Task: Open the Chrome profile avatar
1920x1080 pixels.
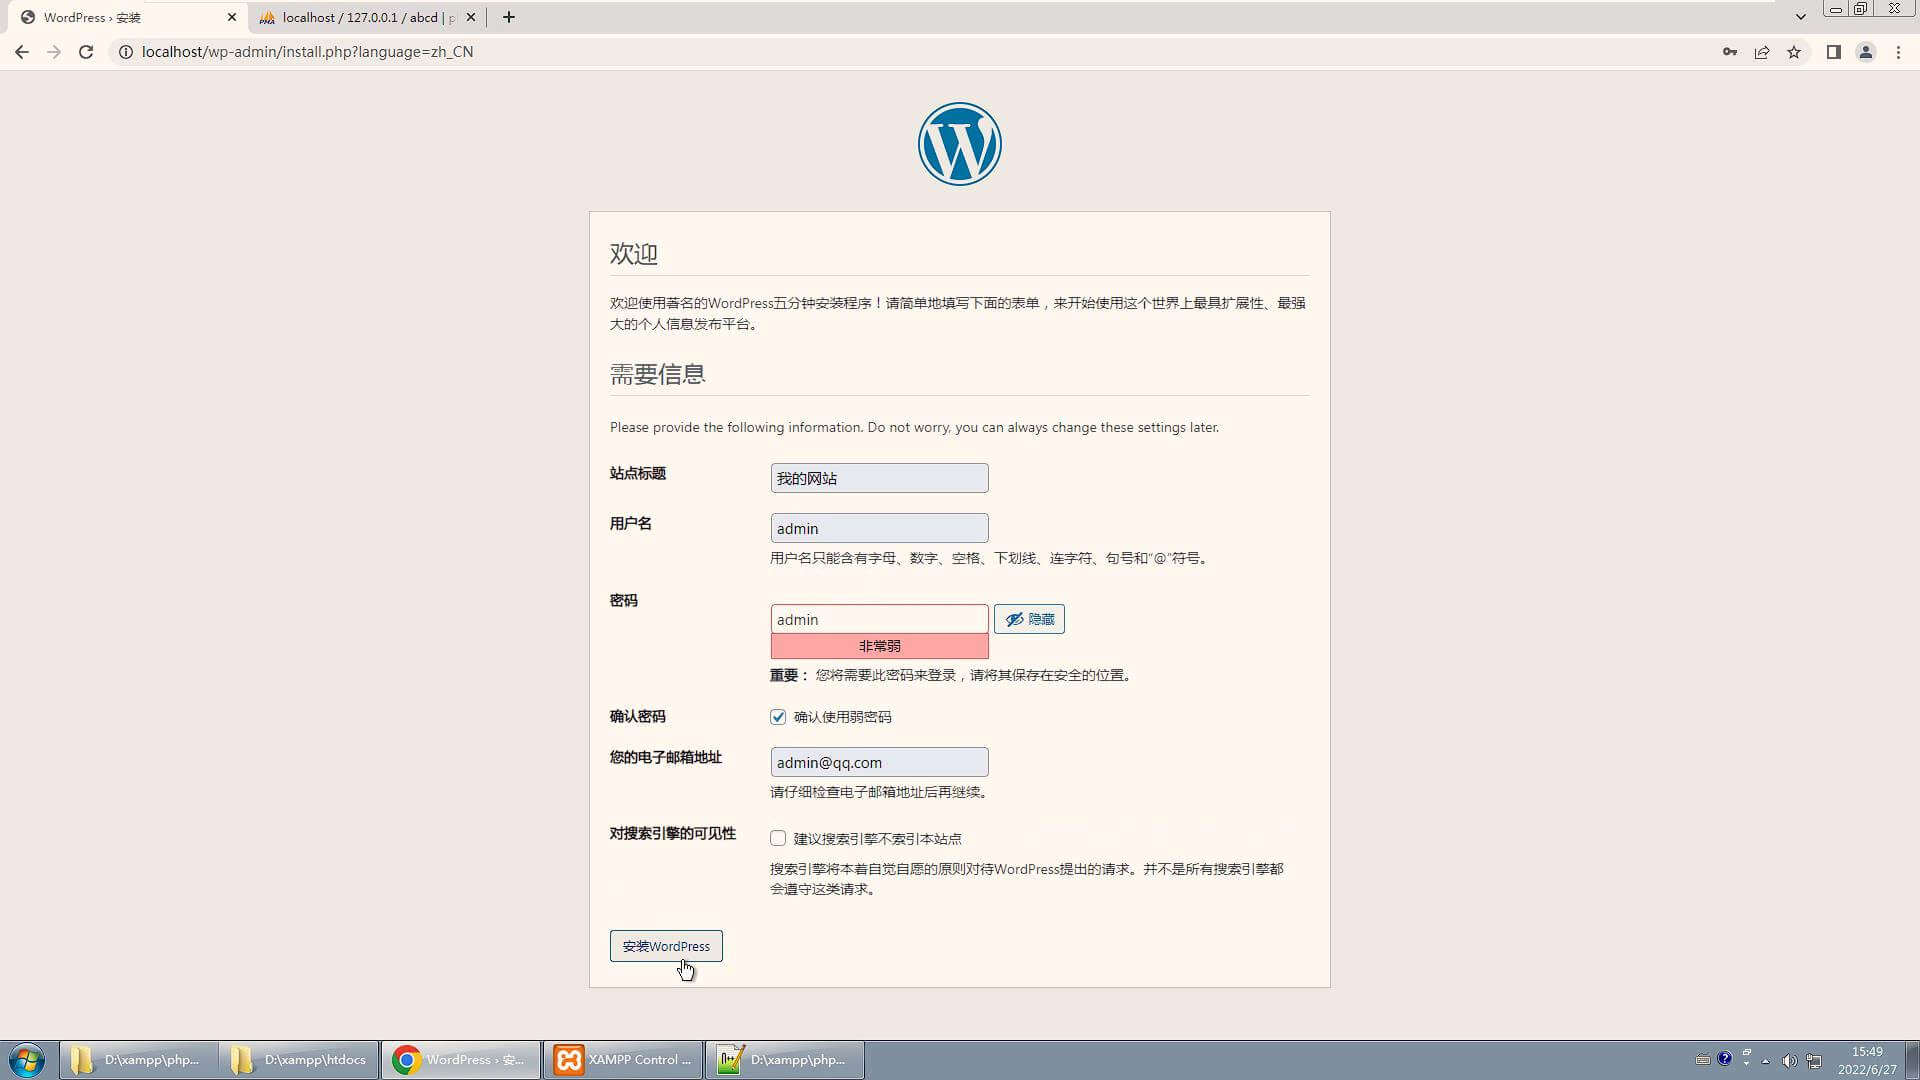Action: tap(1865, 52)
